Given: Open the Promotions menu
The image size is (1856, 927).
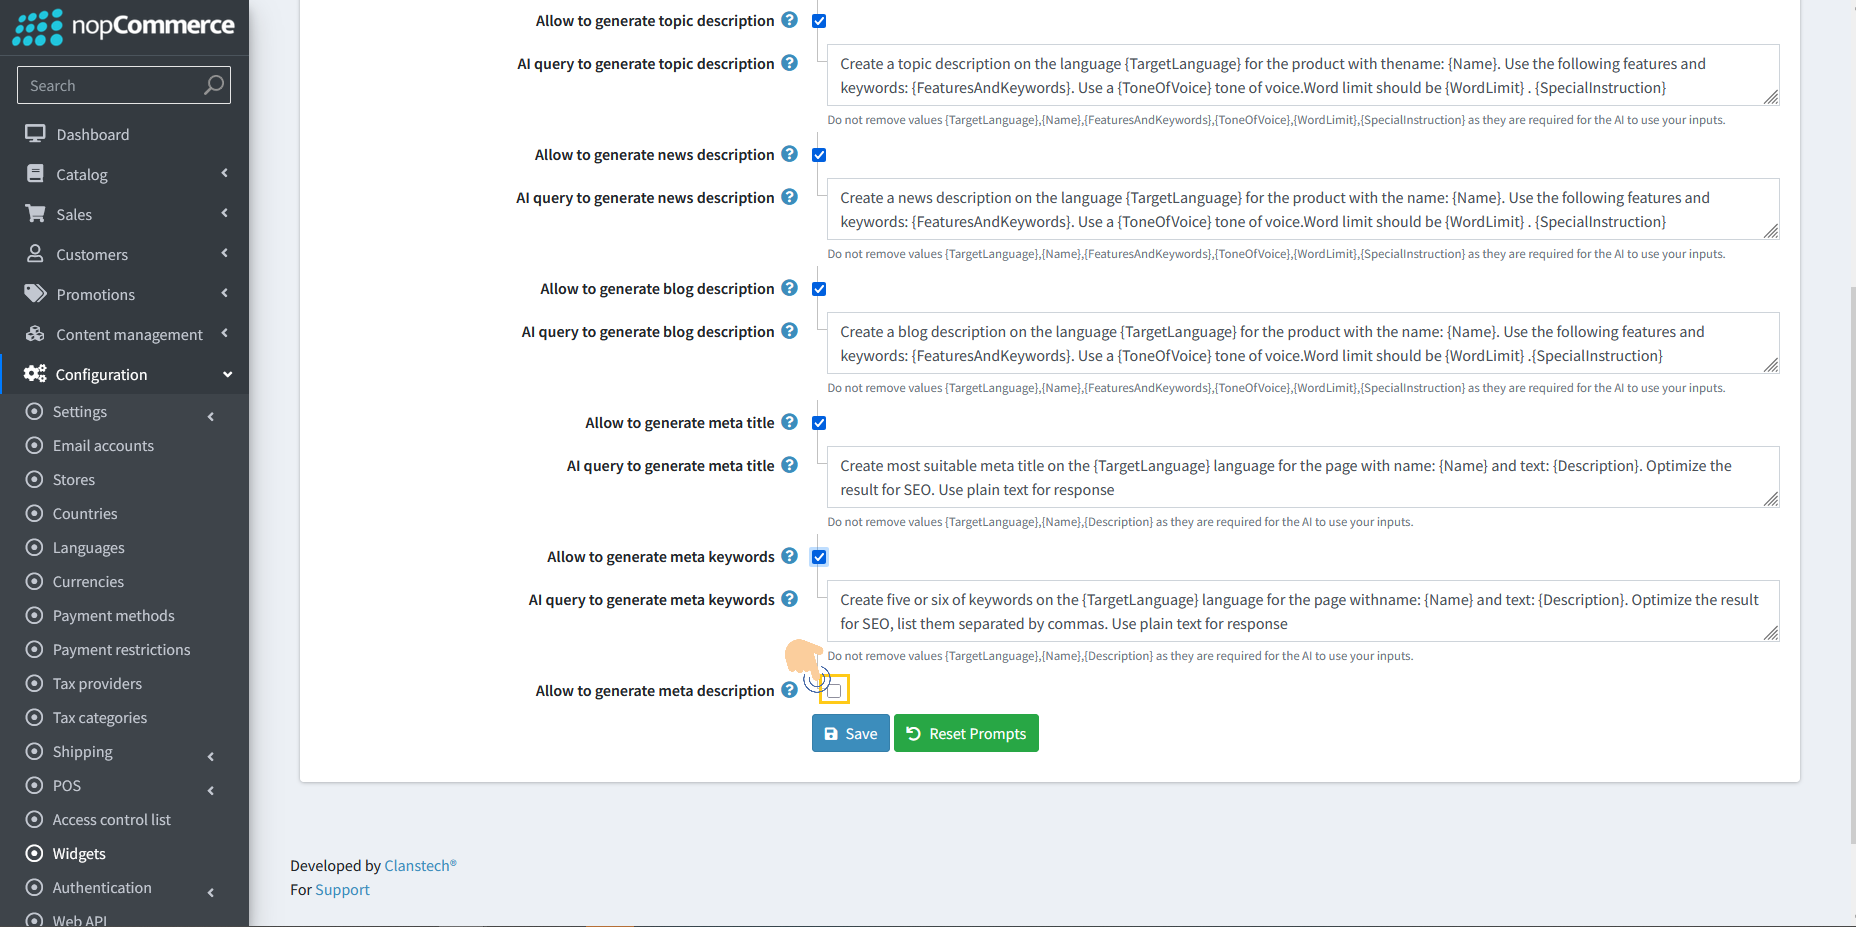Looking at the screenshot, I should [94, 293].
